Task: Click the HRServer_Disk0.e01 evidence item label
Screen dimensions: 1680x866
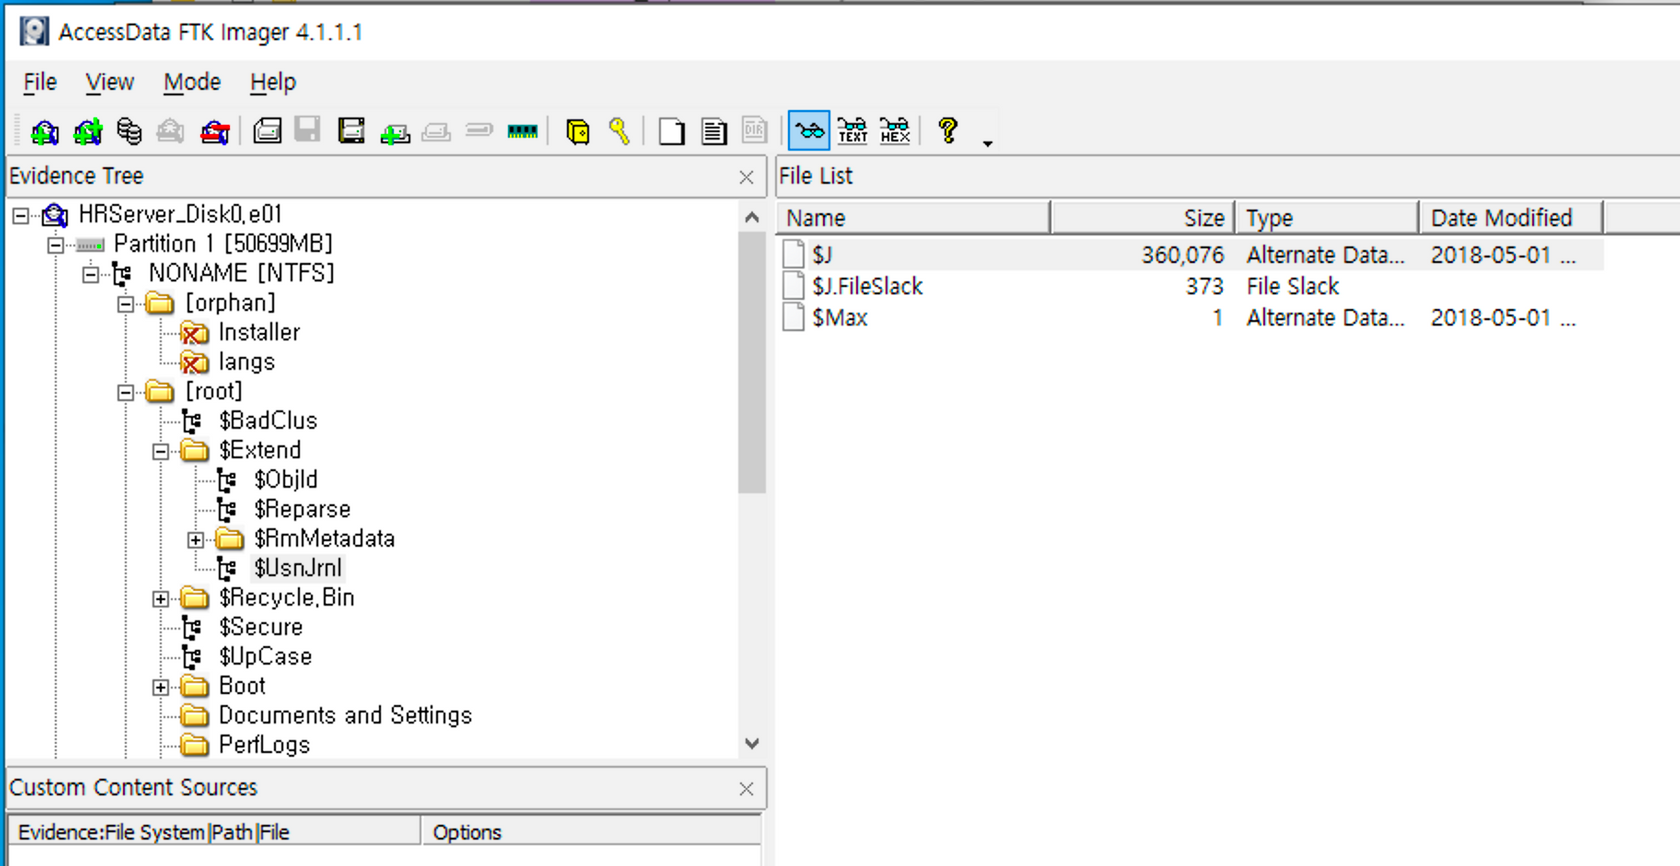Action: coord(180,214)
